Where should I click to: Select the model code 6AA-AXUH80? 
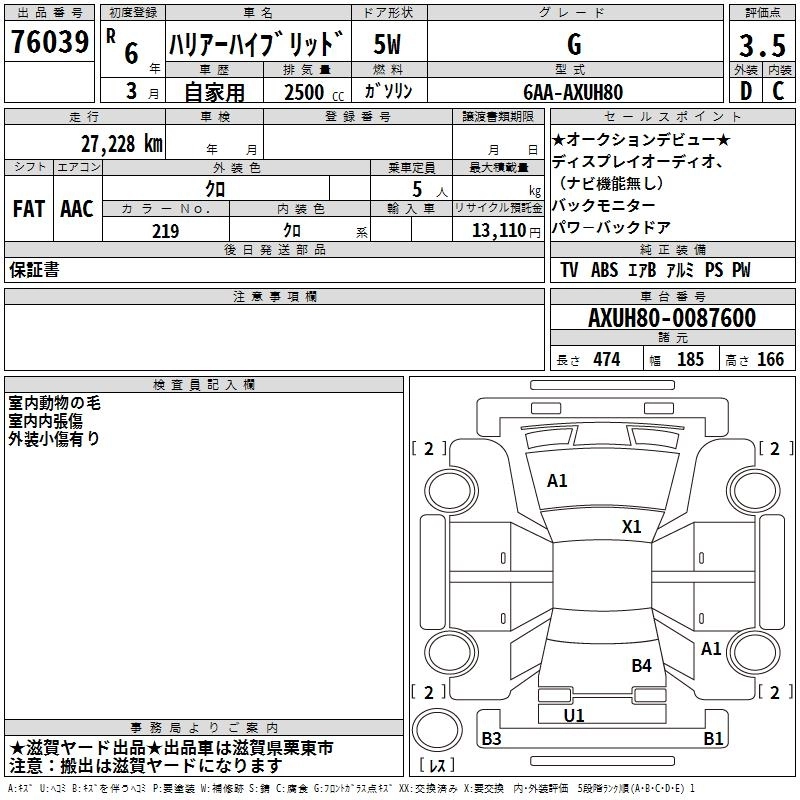pyautogui.click(x=573, y=91)
